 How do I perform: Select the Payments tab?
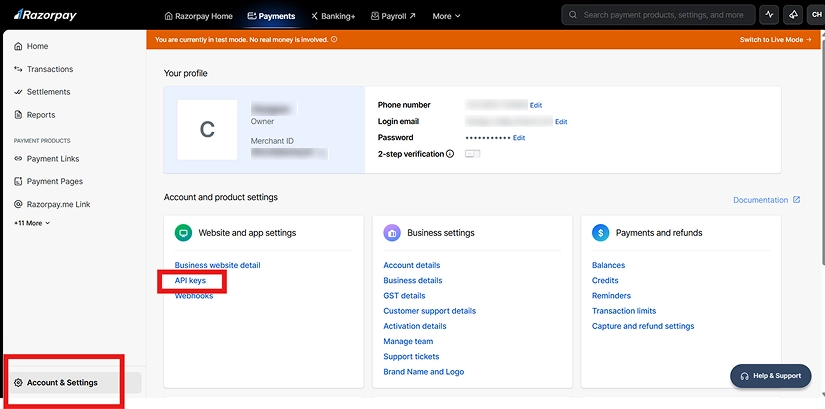pos(271,16)
